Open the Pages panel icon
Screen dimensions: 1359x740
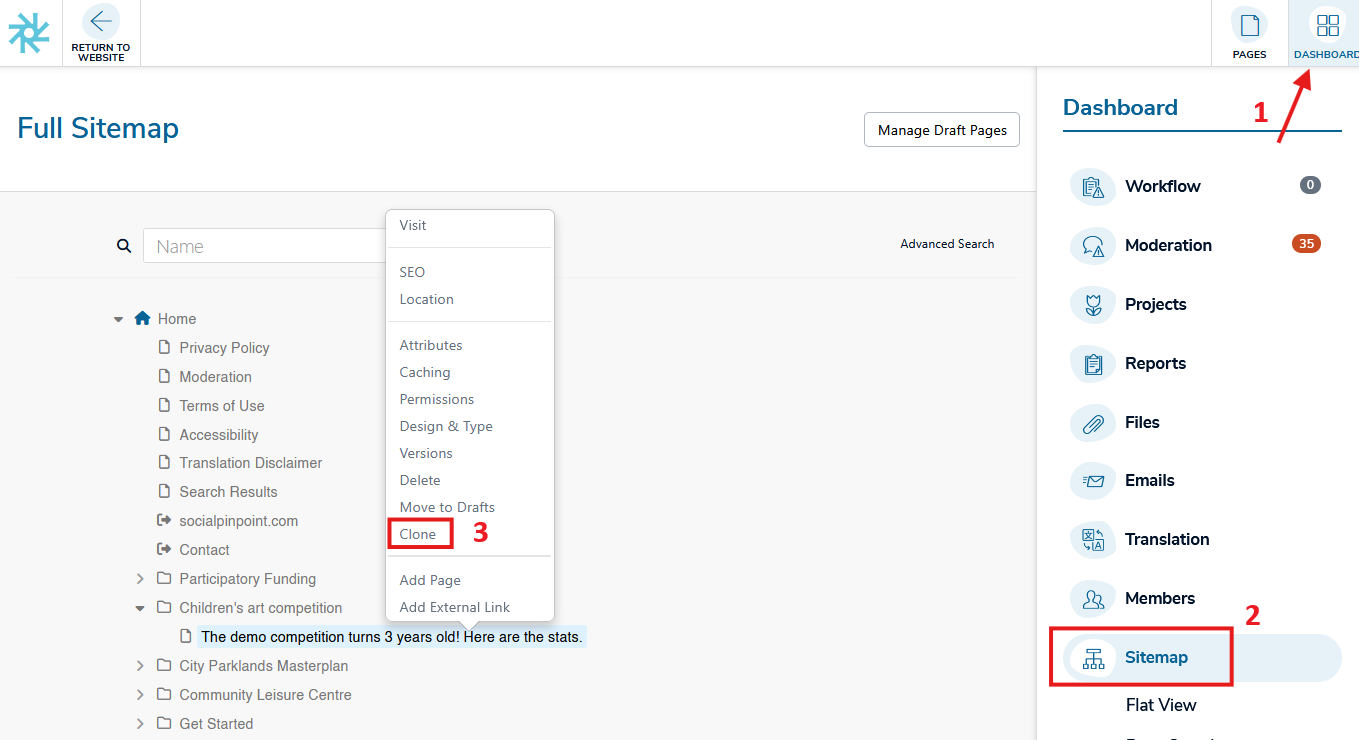(x=1249, y=25)
